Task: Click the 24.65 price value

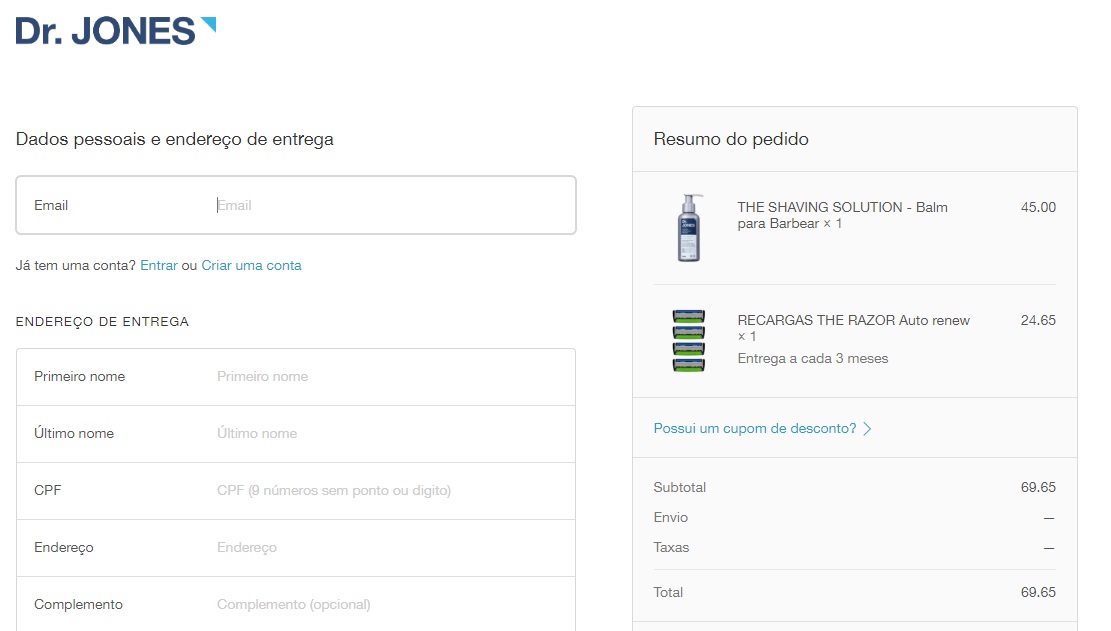Action: click(x=1038, y=320)
